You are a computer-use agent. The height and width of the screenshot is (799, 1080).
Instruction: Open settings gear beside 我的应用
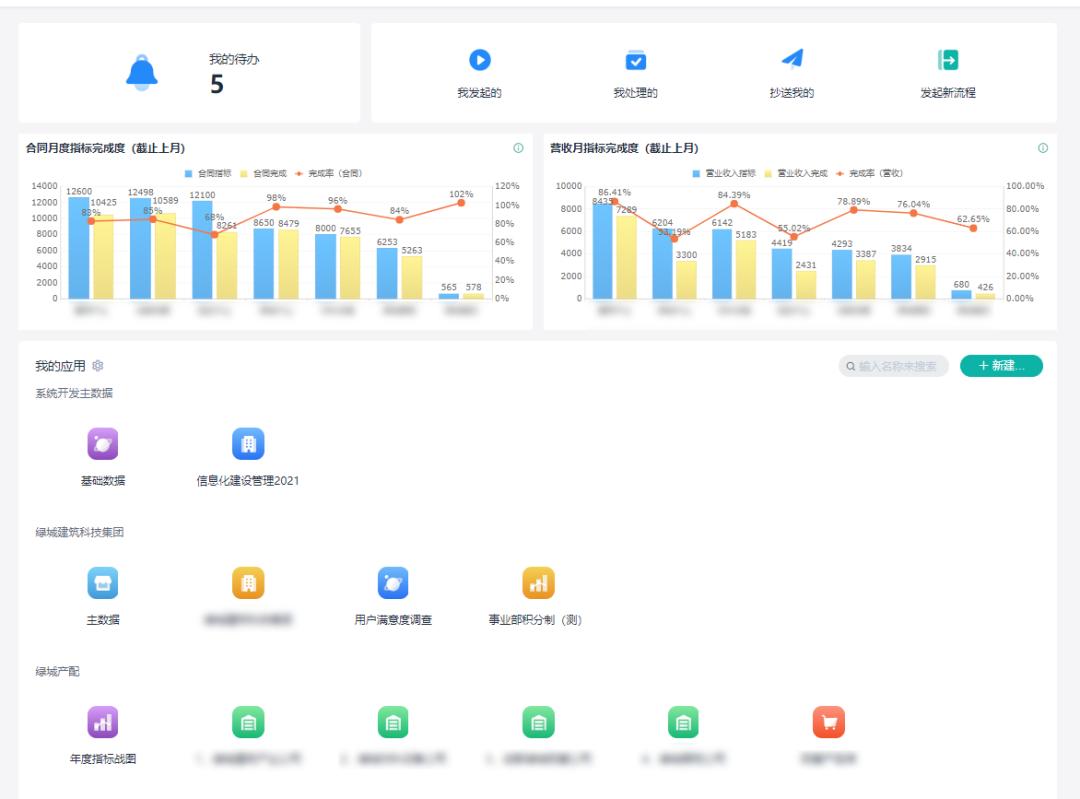(x=98, y=366)
